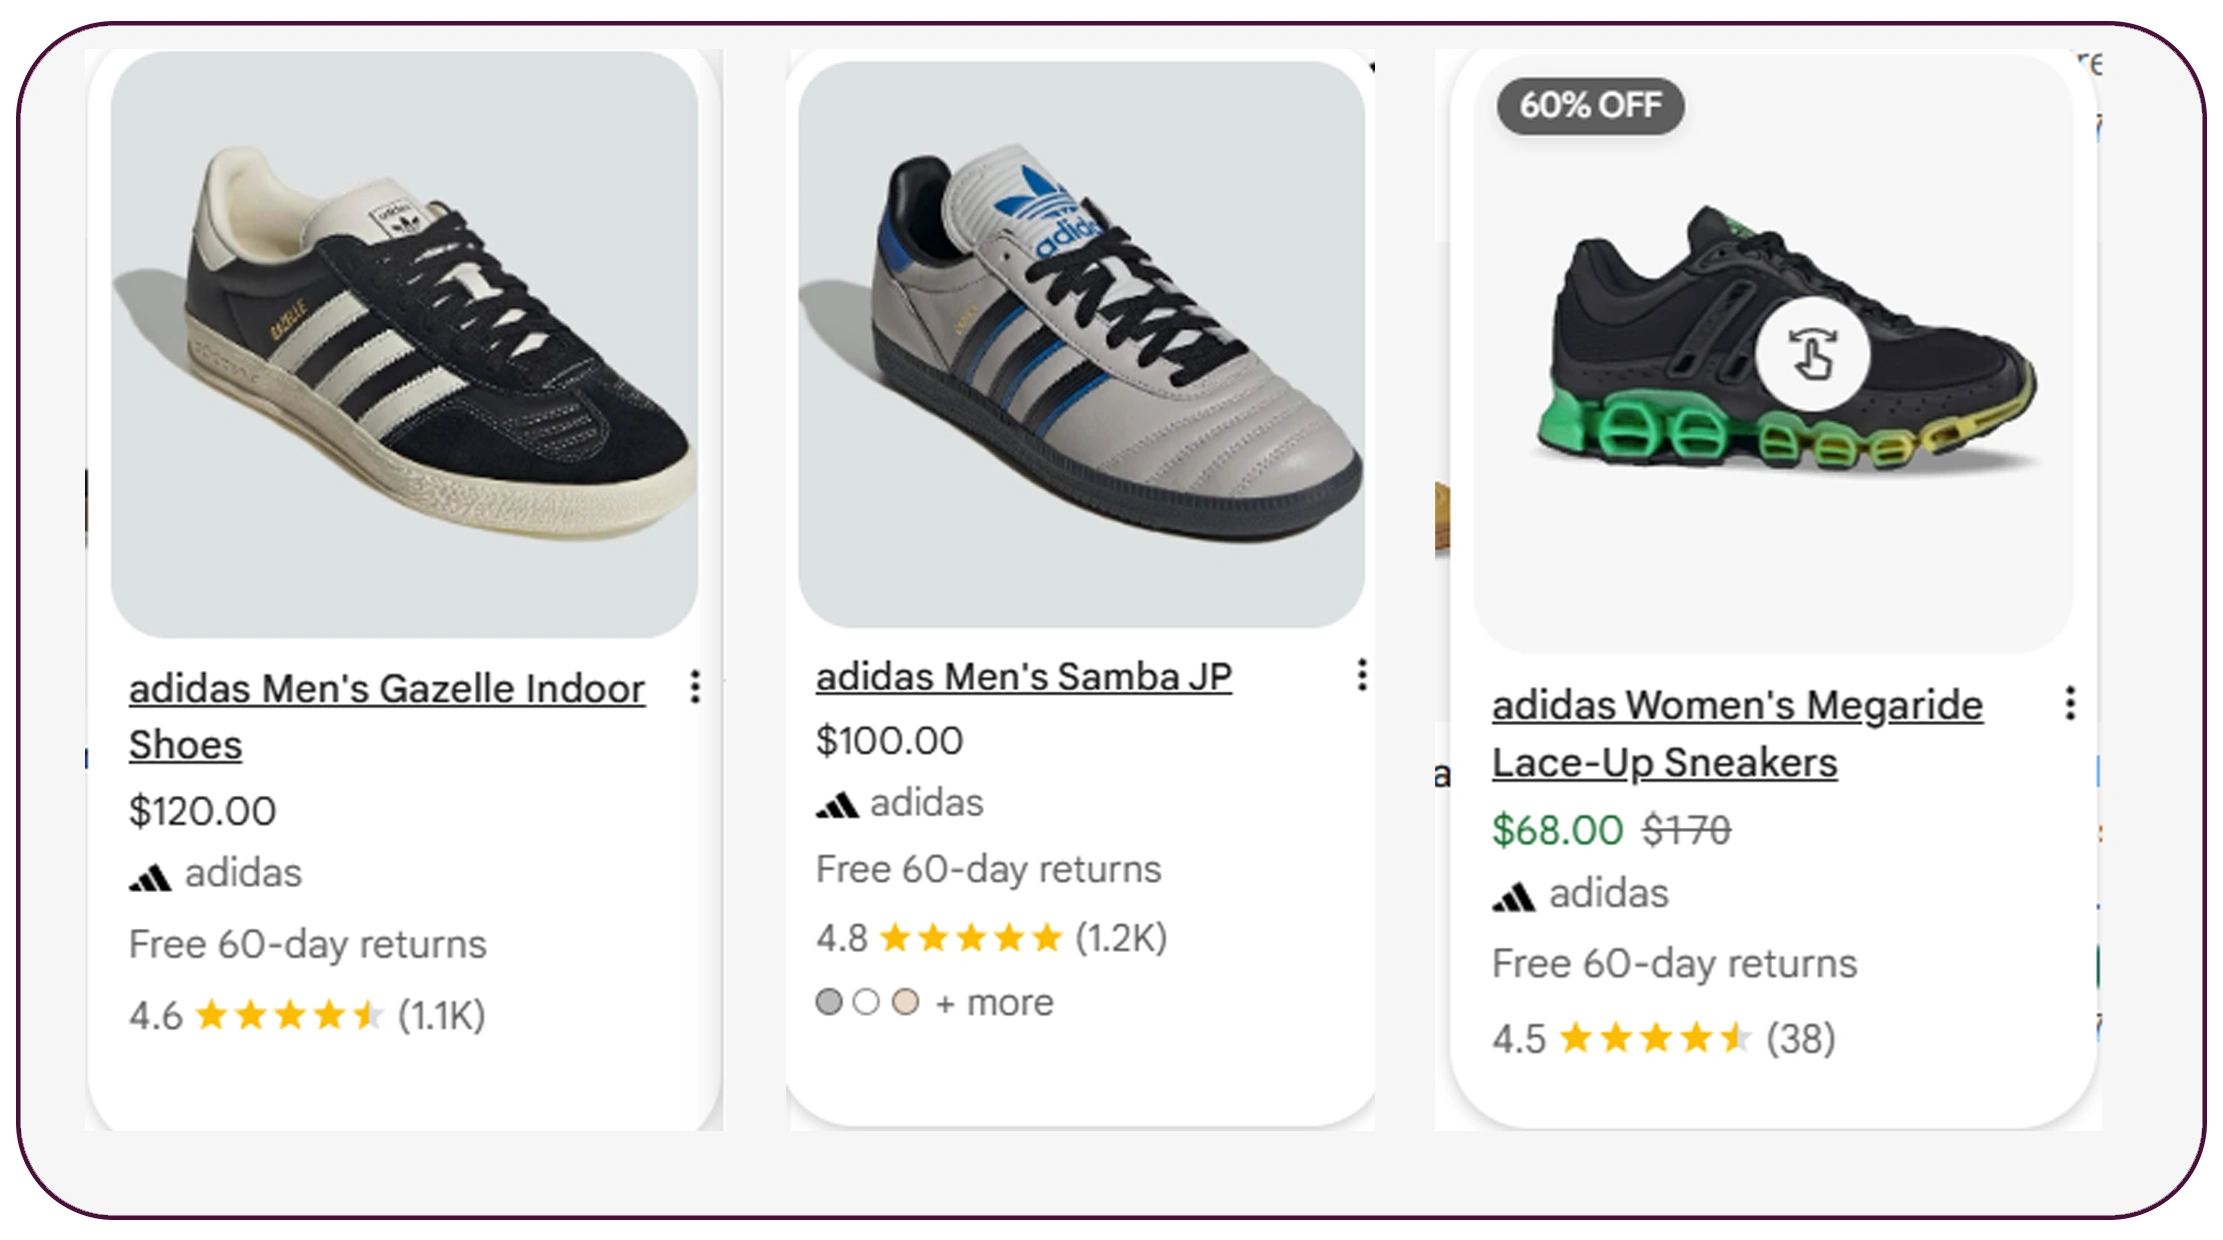Expand '+ more' color options for Samba
Screen dimensions: 2223x1240
[994, 1003]
